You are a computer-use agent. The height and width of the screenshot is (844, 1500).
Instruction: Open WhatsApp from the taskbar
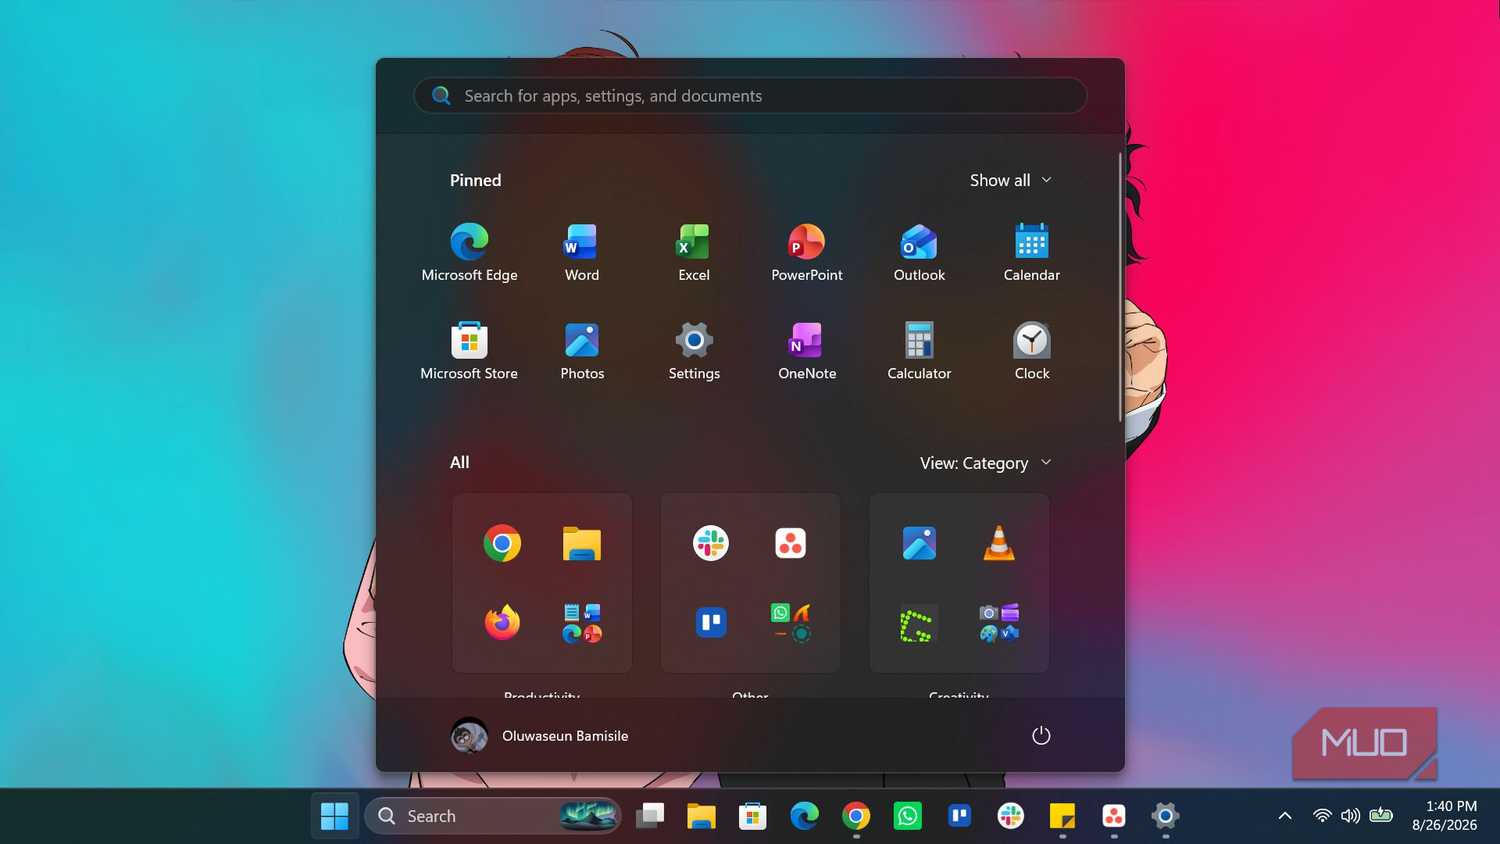(907, 816)
